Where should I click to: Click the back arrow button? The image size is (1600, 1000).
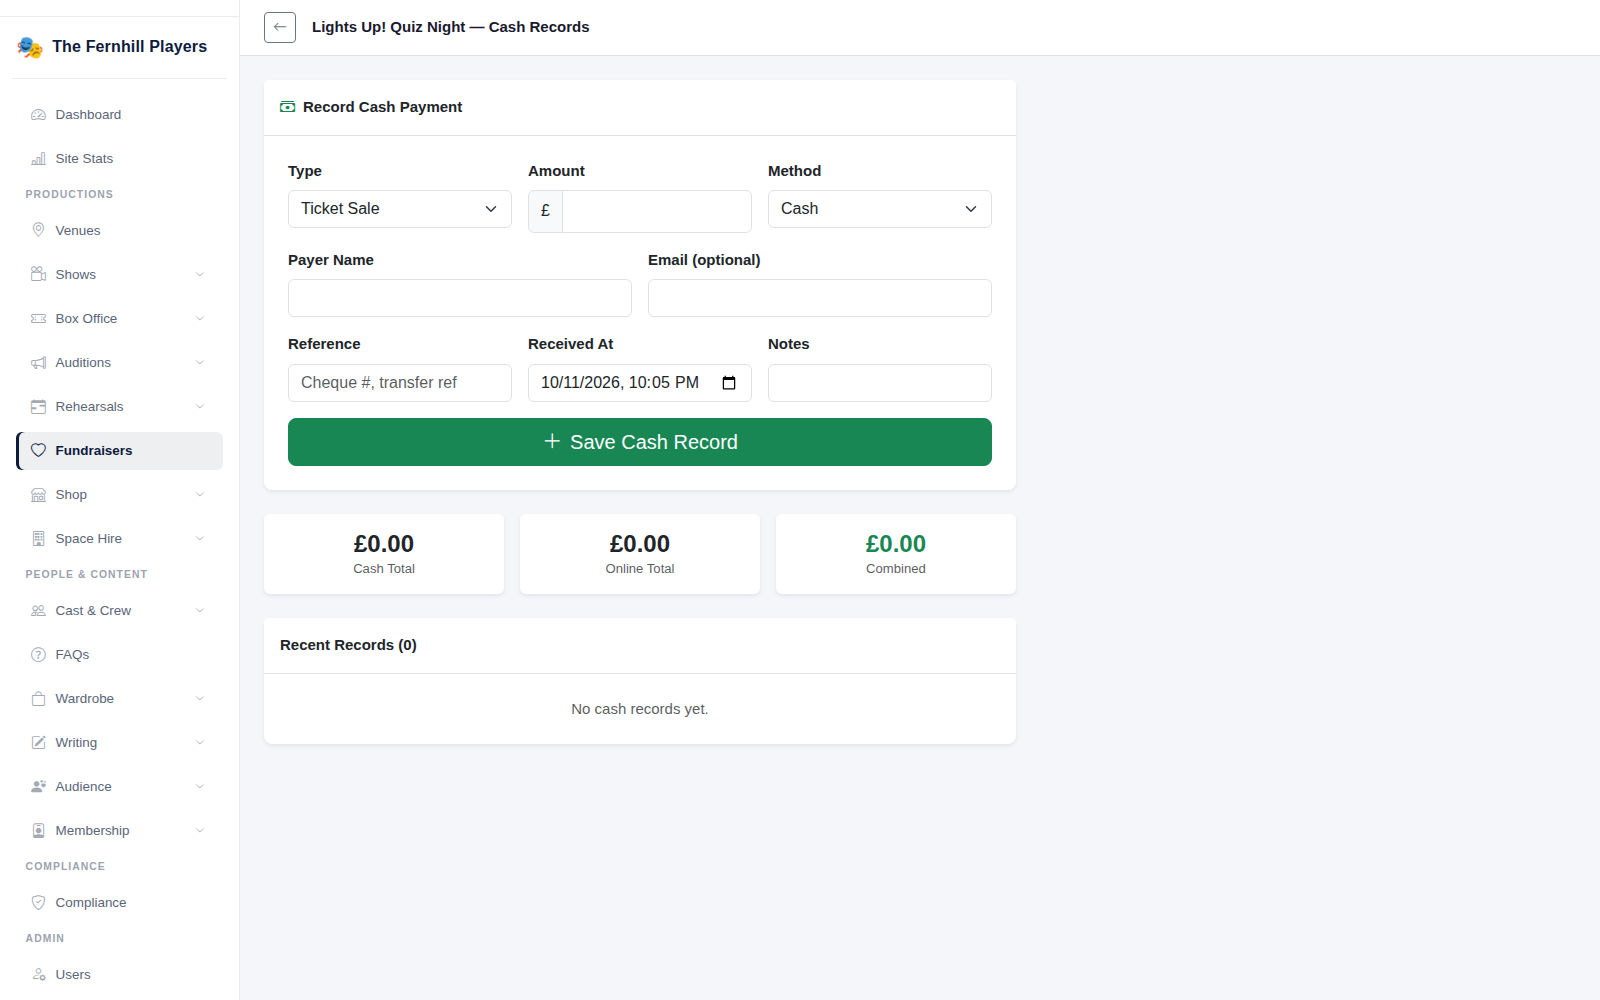[280, 27]
